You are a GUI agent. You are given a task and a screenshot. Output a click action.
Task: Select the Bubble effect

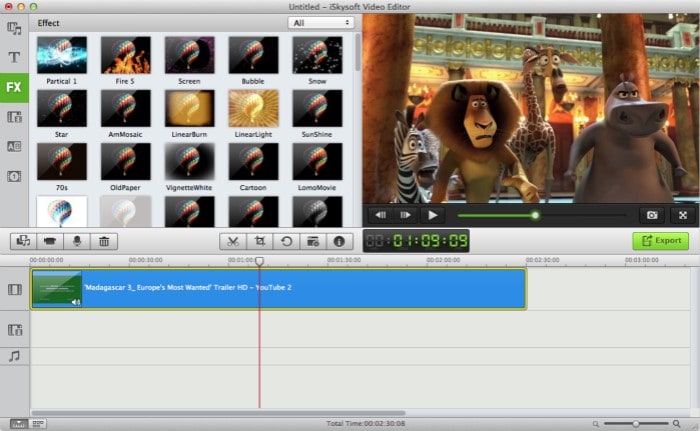[x=253, y=55]
